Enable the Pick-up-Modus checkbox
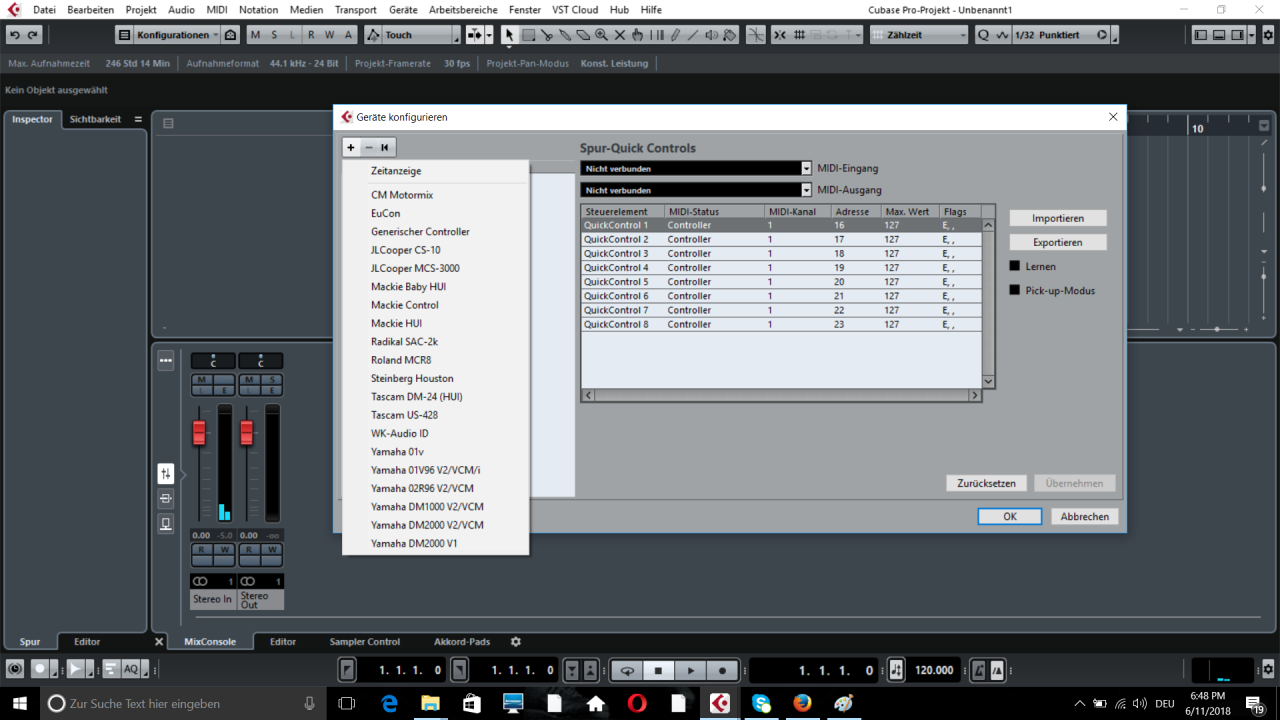This screenshot has width=1280, height=720. click(x=1014, y=290)
